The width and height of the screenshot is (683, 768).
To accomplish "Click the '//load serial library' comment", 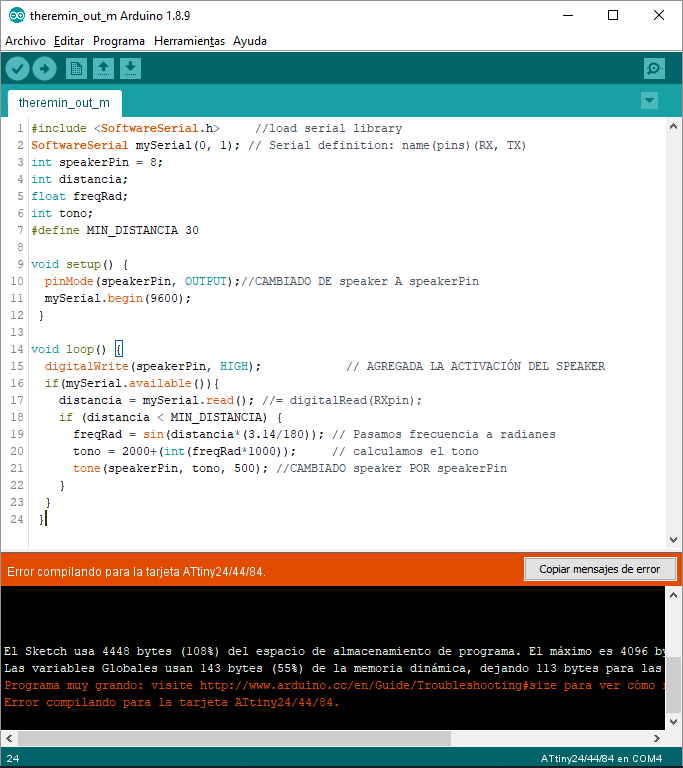I will pos(328,128).
